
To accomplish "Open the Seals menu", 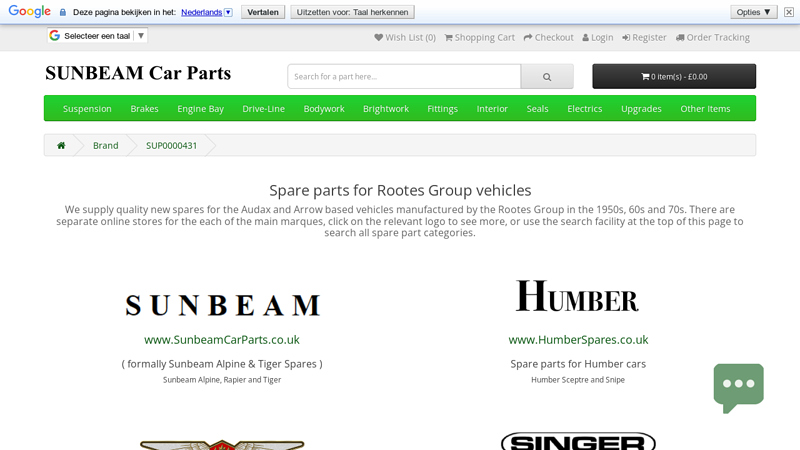I will click(537, 109).
